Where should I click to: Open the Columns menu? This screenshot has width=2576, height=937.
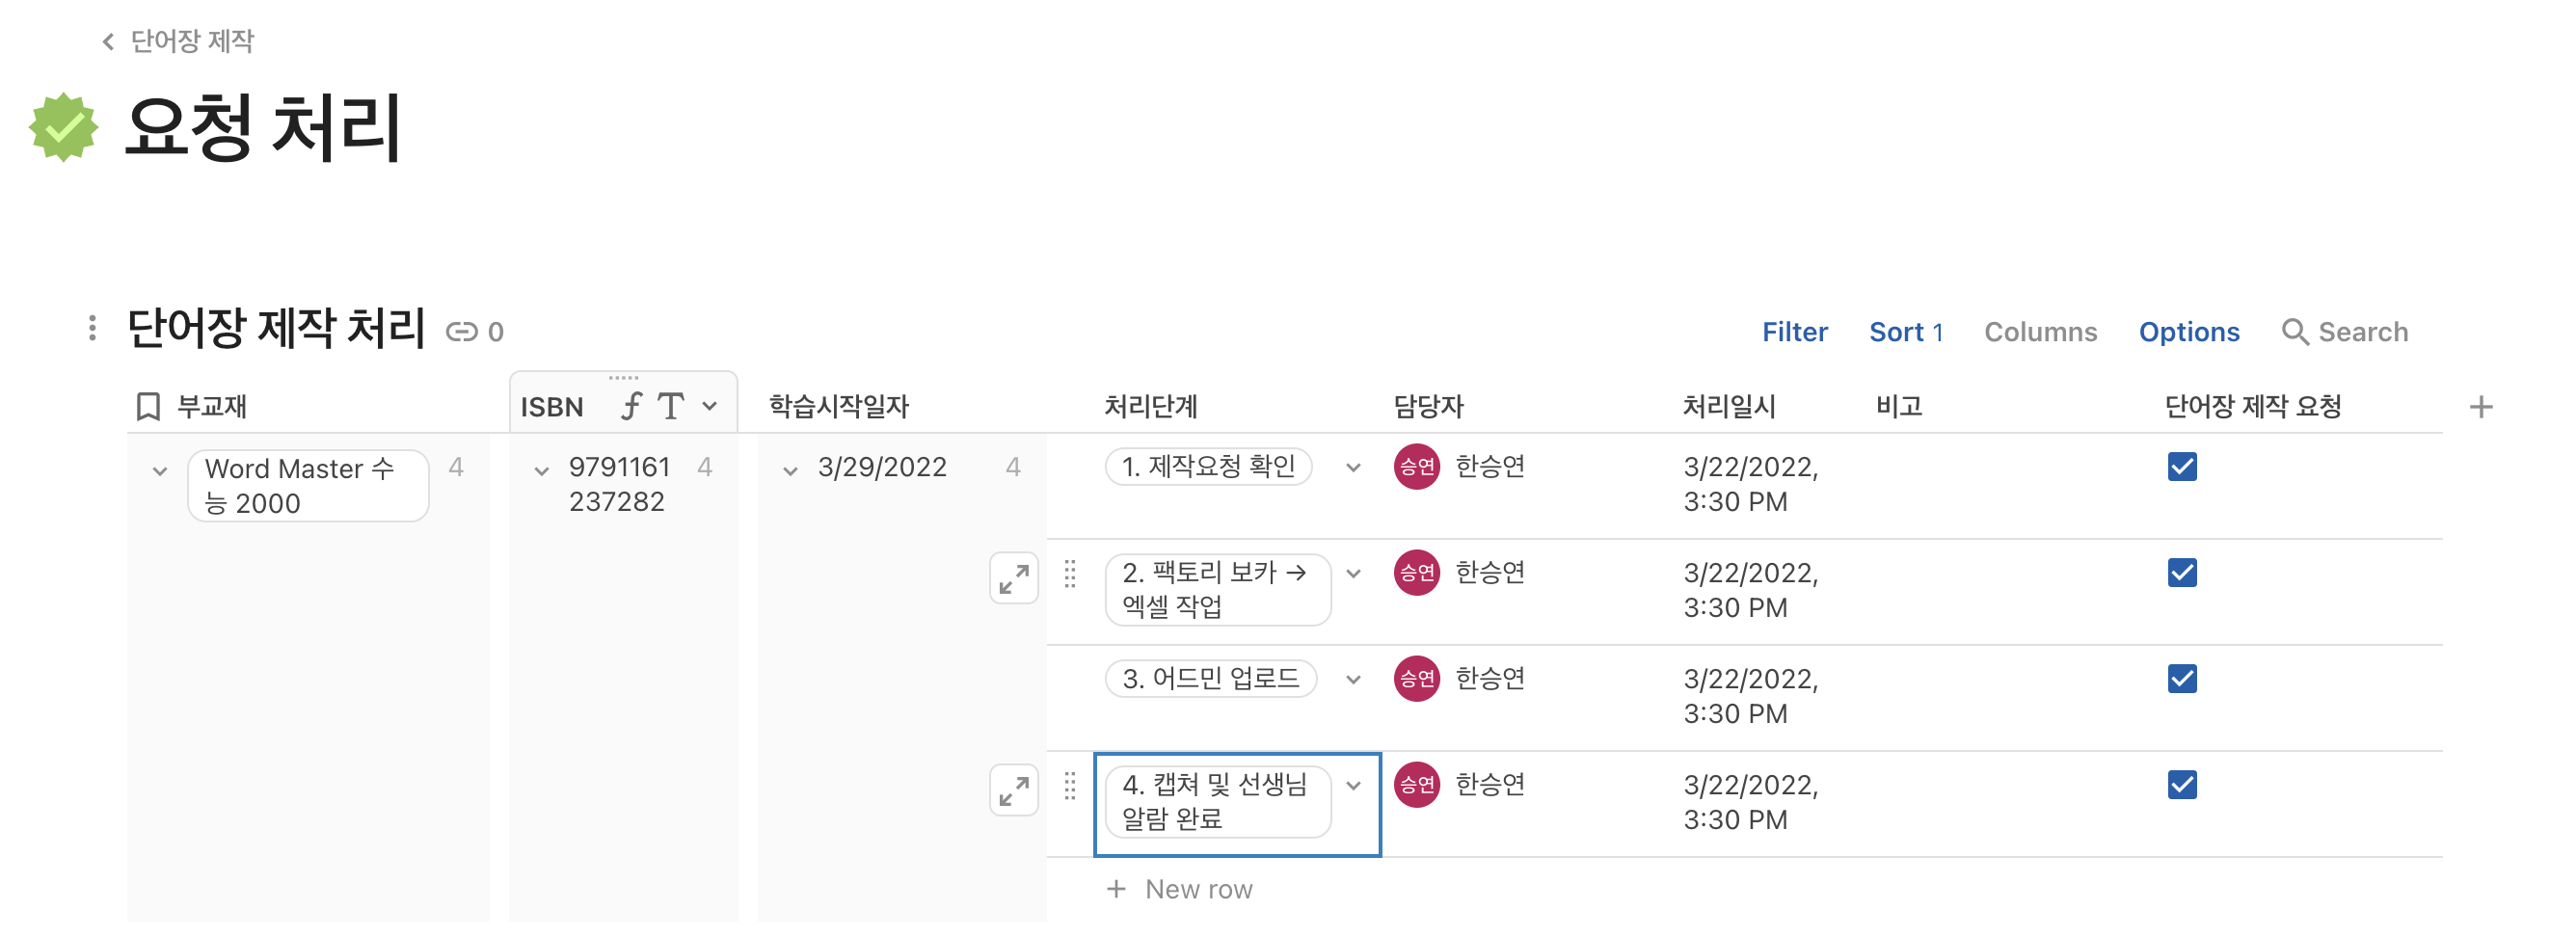2041,331
